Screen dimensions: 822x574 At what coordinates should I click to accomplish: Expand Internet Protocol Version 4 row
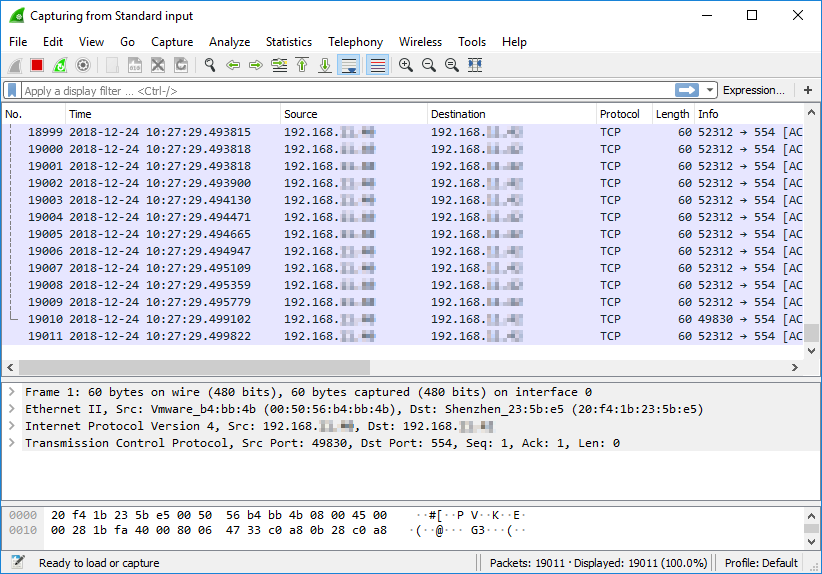[x=12, y=426]
